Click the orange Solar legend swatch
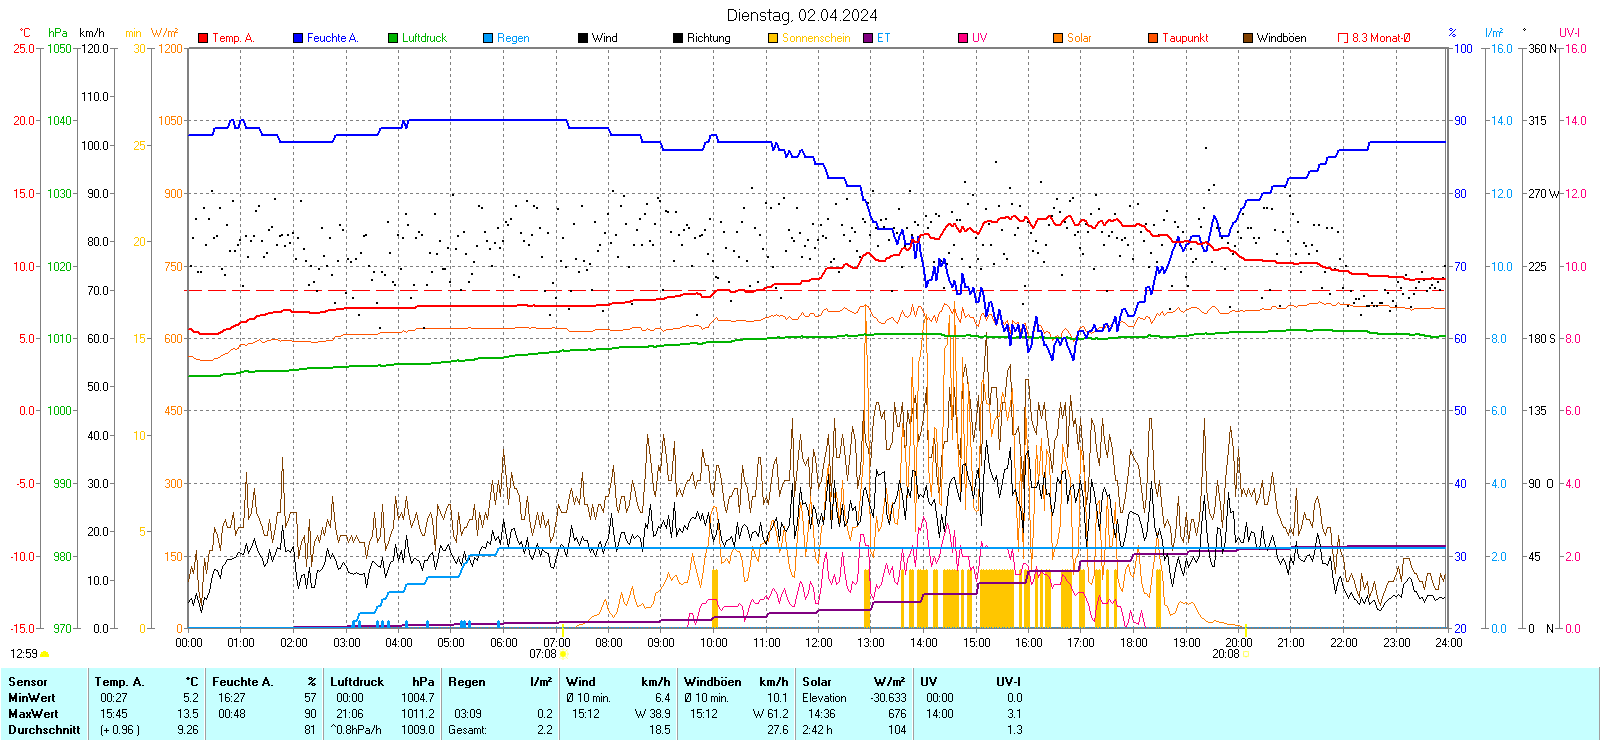This screenshot has width=1600, height=740. tap(1058, 38)
